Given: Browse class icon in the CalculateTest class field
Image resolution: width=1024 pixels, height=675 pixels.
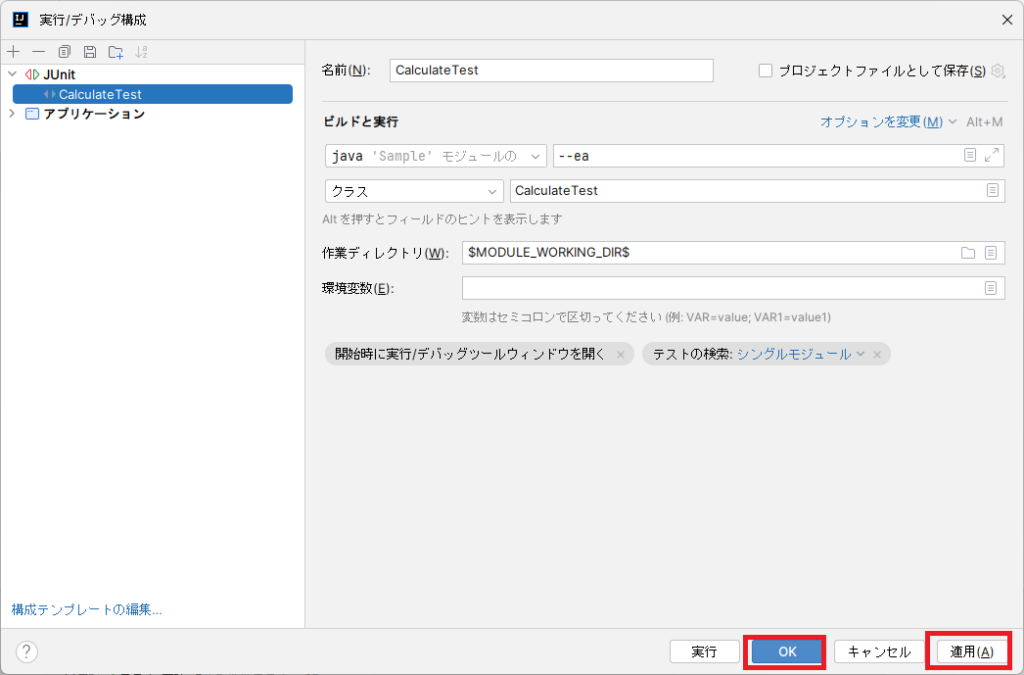Looking at the screenshot, I should pos(992,191).
